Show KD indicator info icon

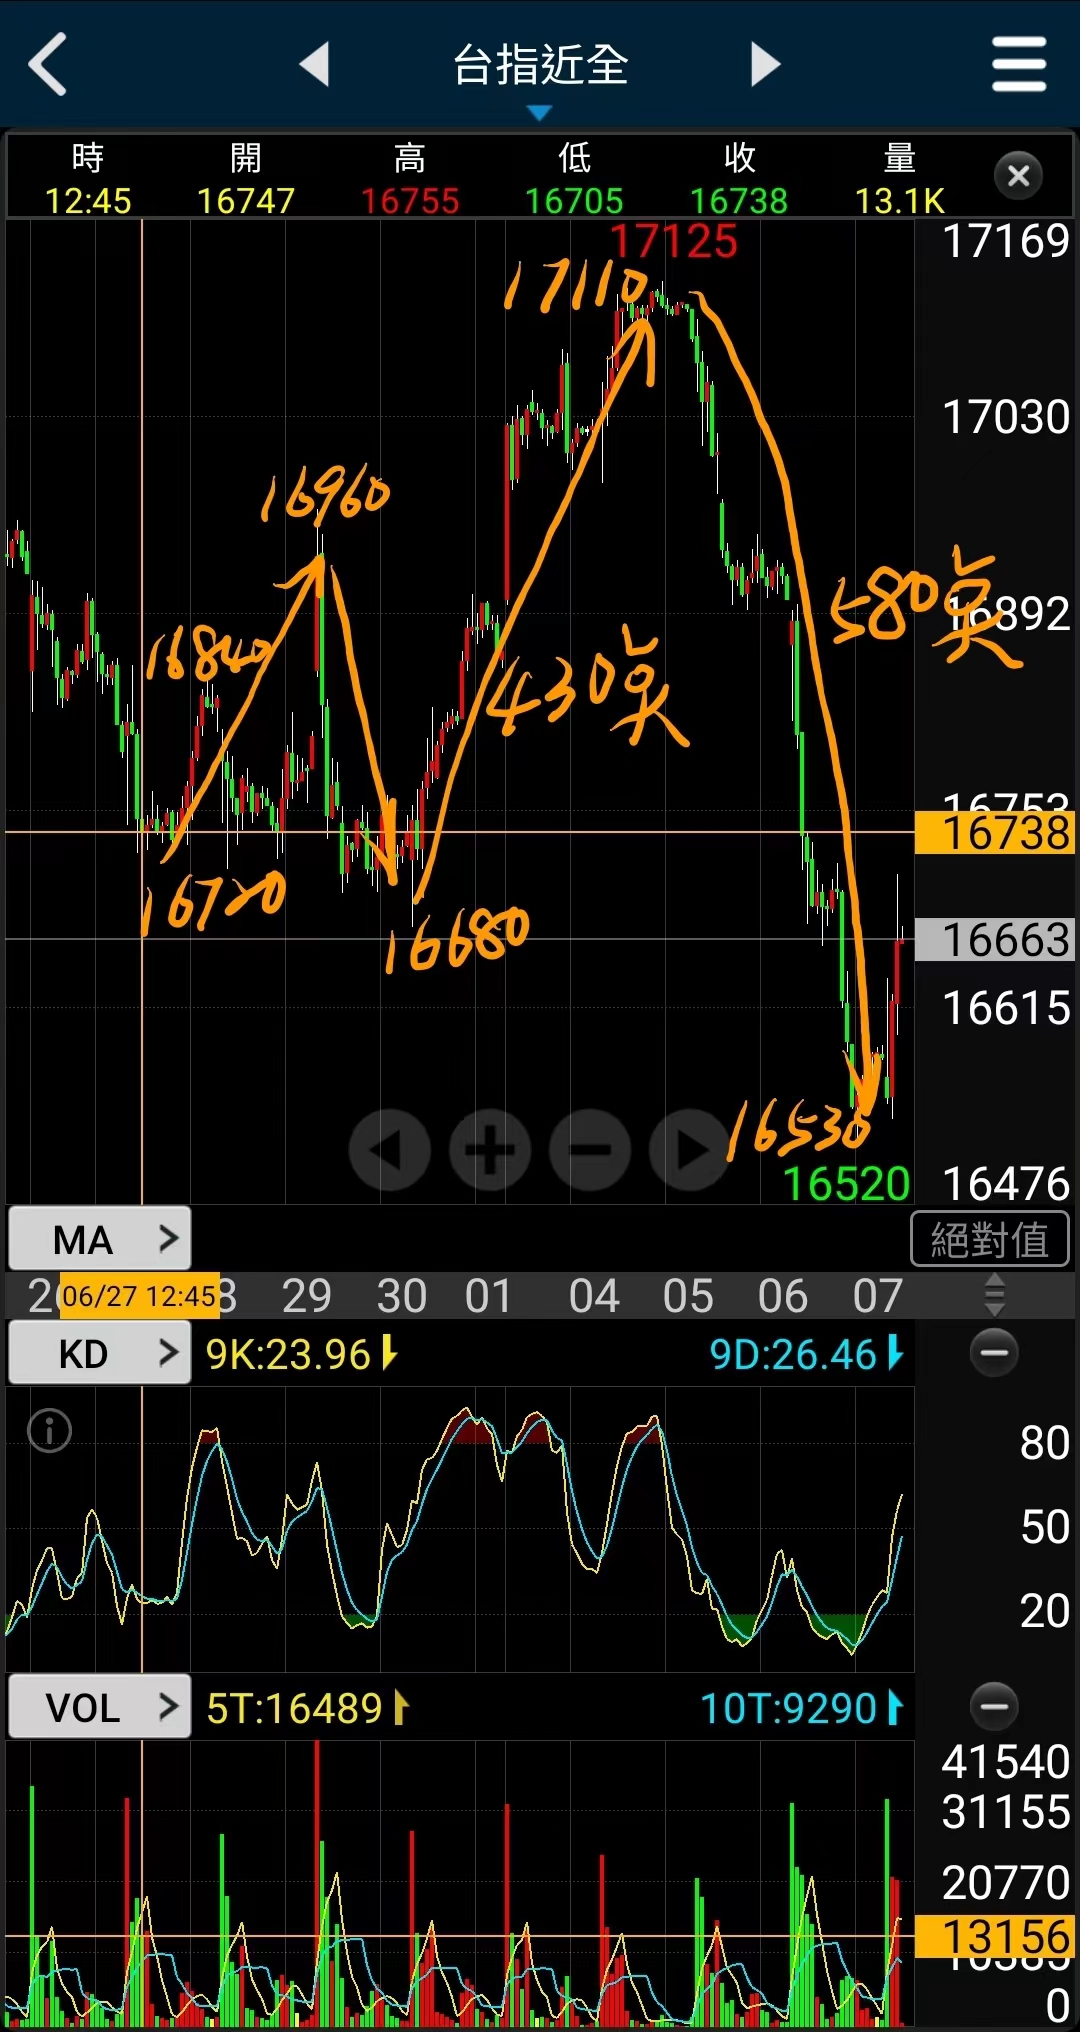click(x=50, y=1430)
